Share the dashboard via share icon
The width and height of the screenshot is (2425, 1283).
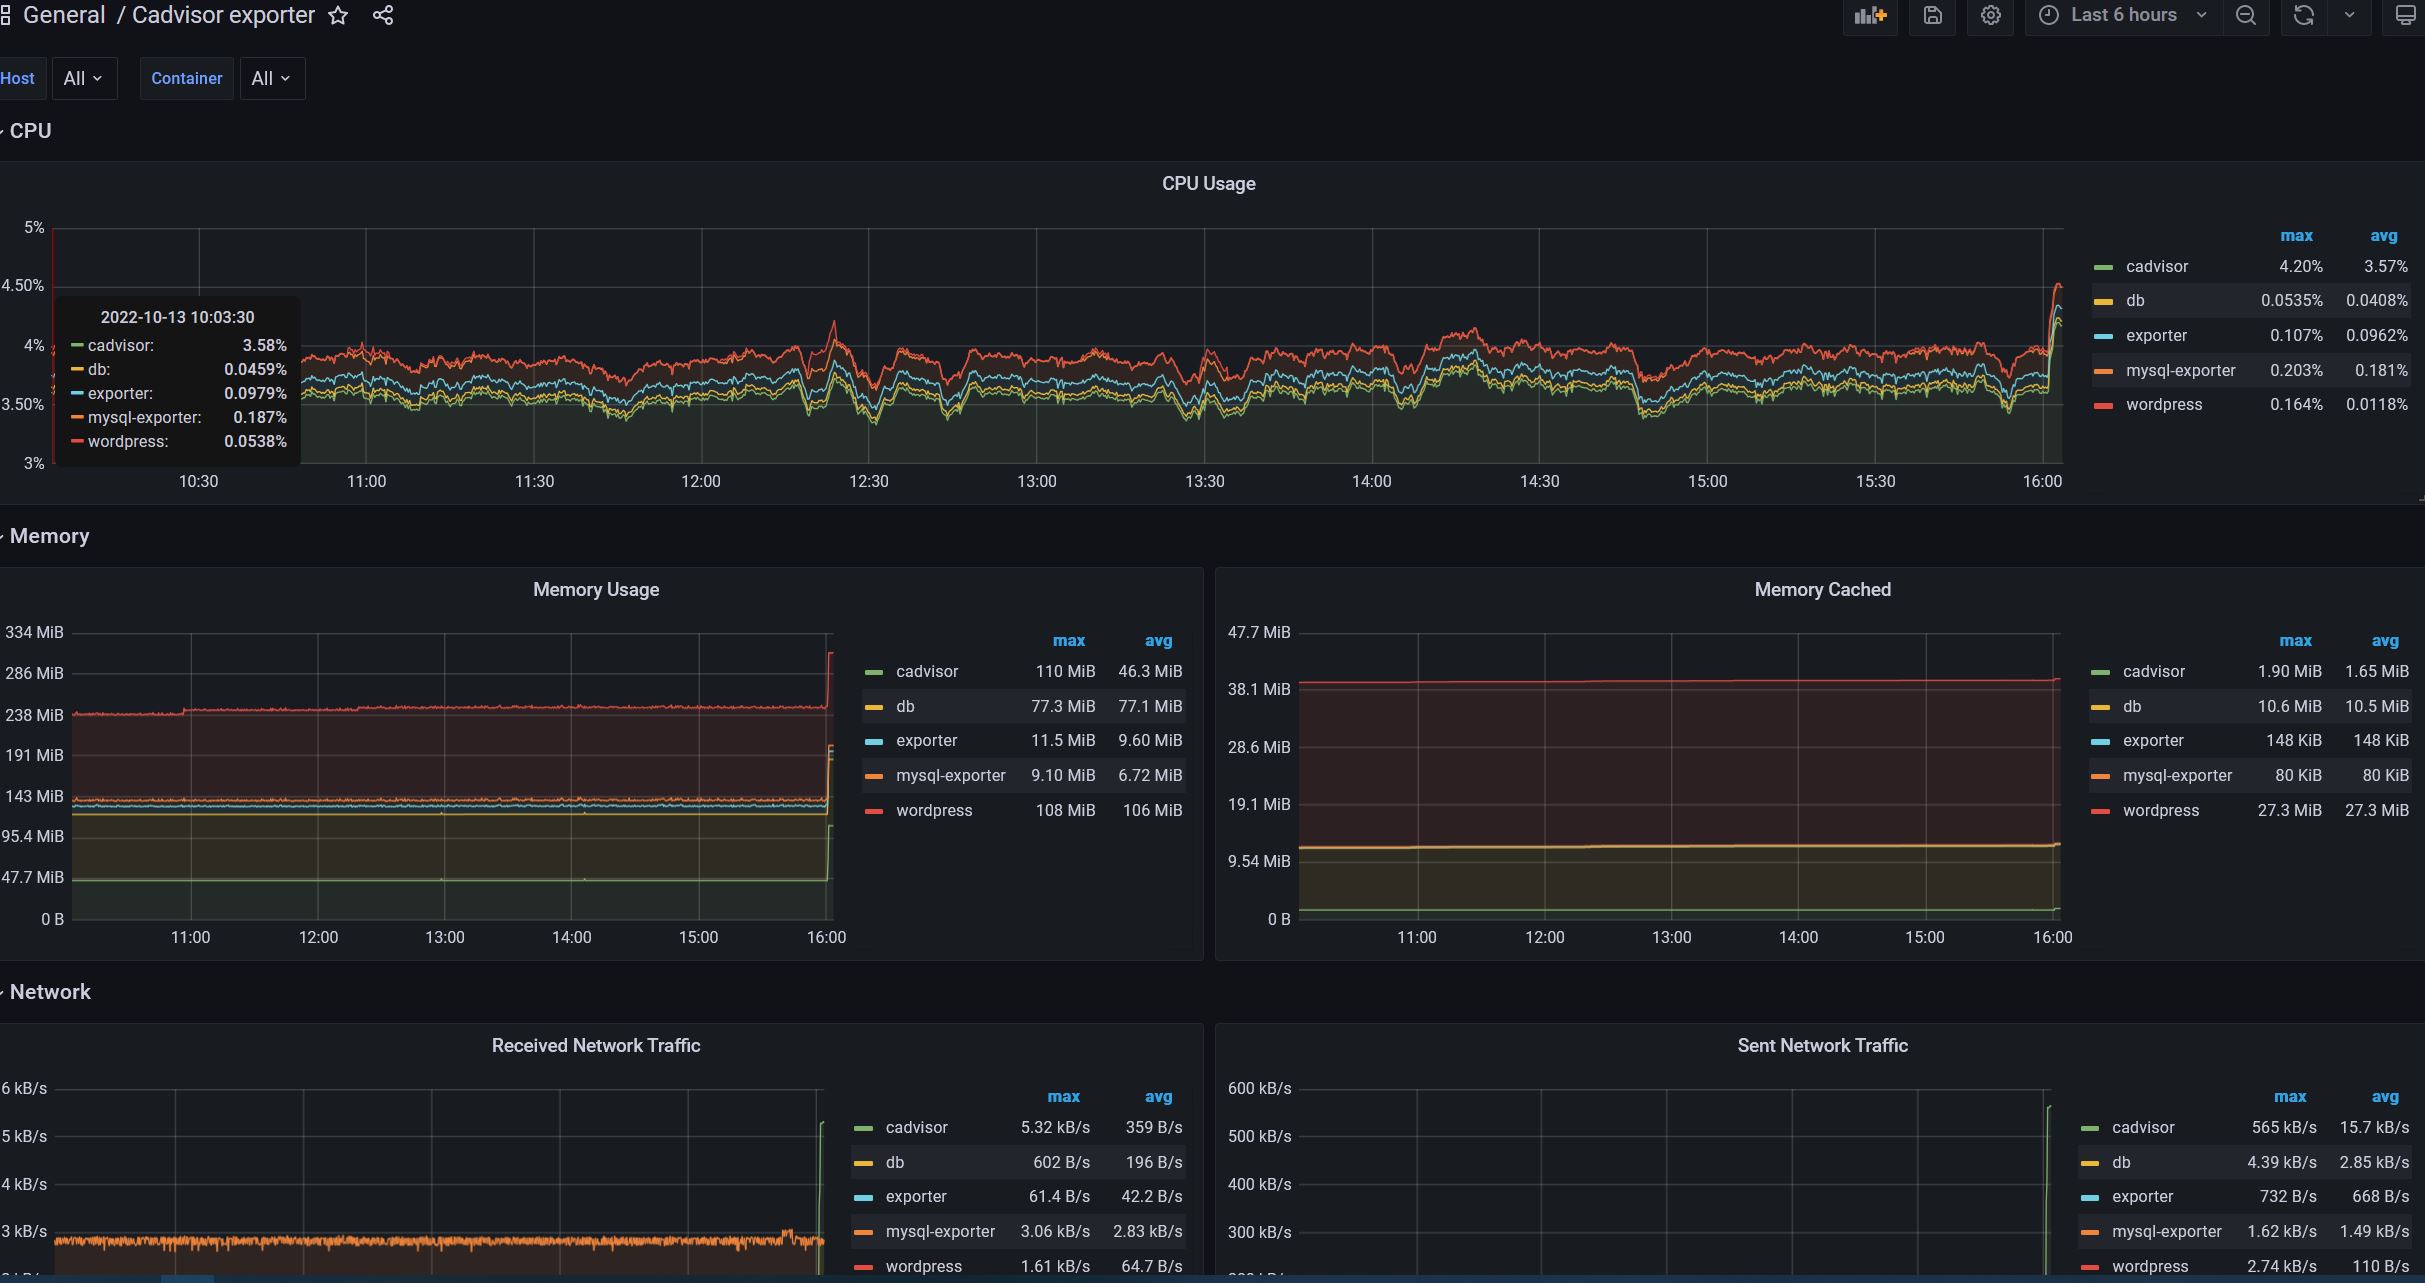pyautogui.click(x=383, y=15)
